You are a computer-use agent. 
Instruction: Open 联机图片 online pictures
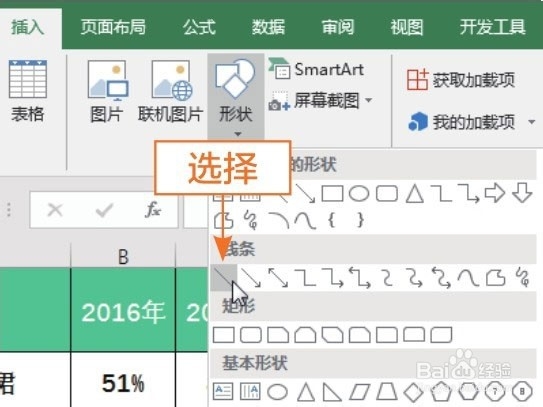(x=170, y=91)
